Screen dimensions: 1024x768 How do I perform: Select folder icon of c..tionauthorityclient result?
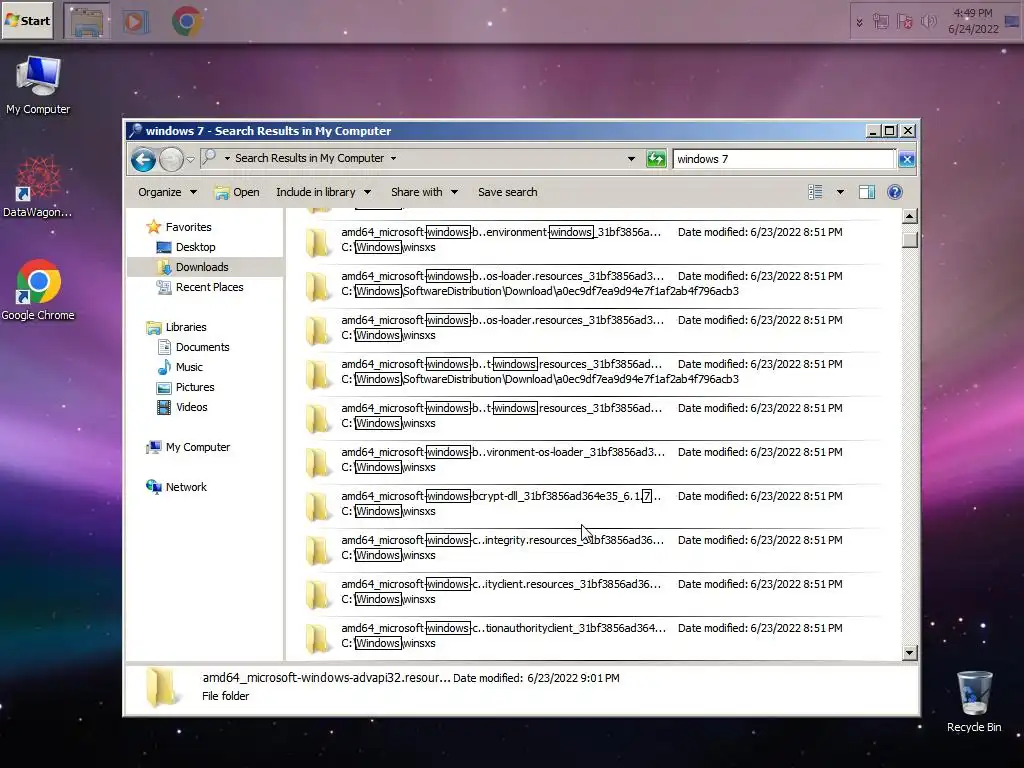tap(317, 638)
